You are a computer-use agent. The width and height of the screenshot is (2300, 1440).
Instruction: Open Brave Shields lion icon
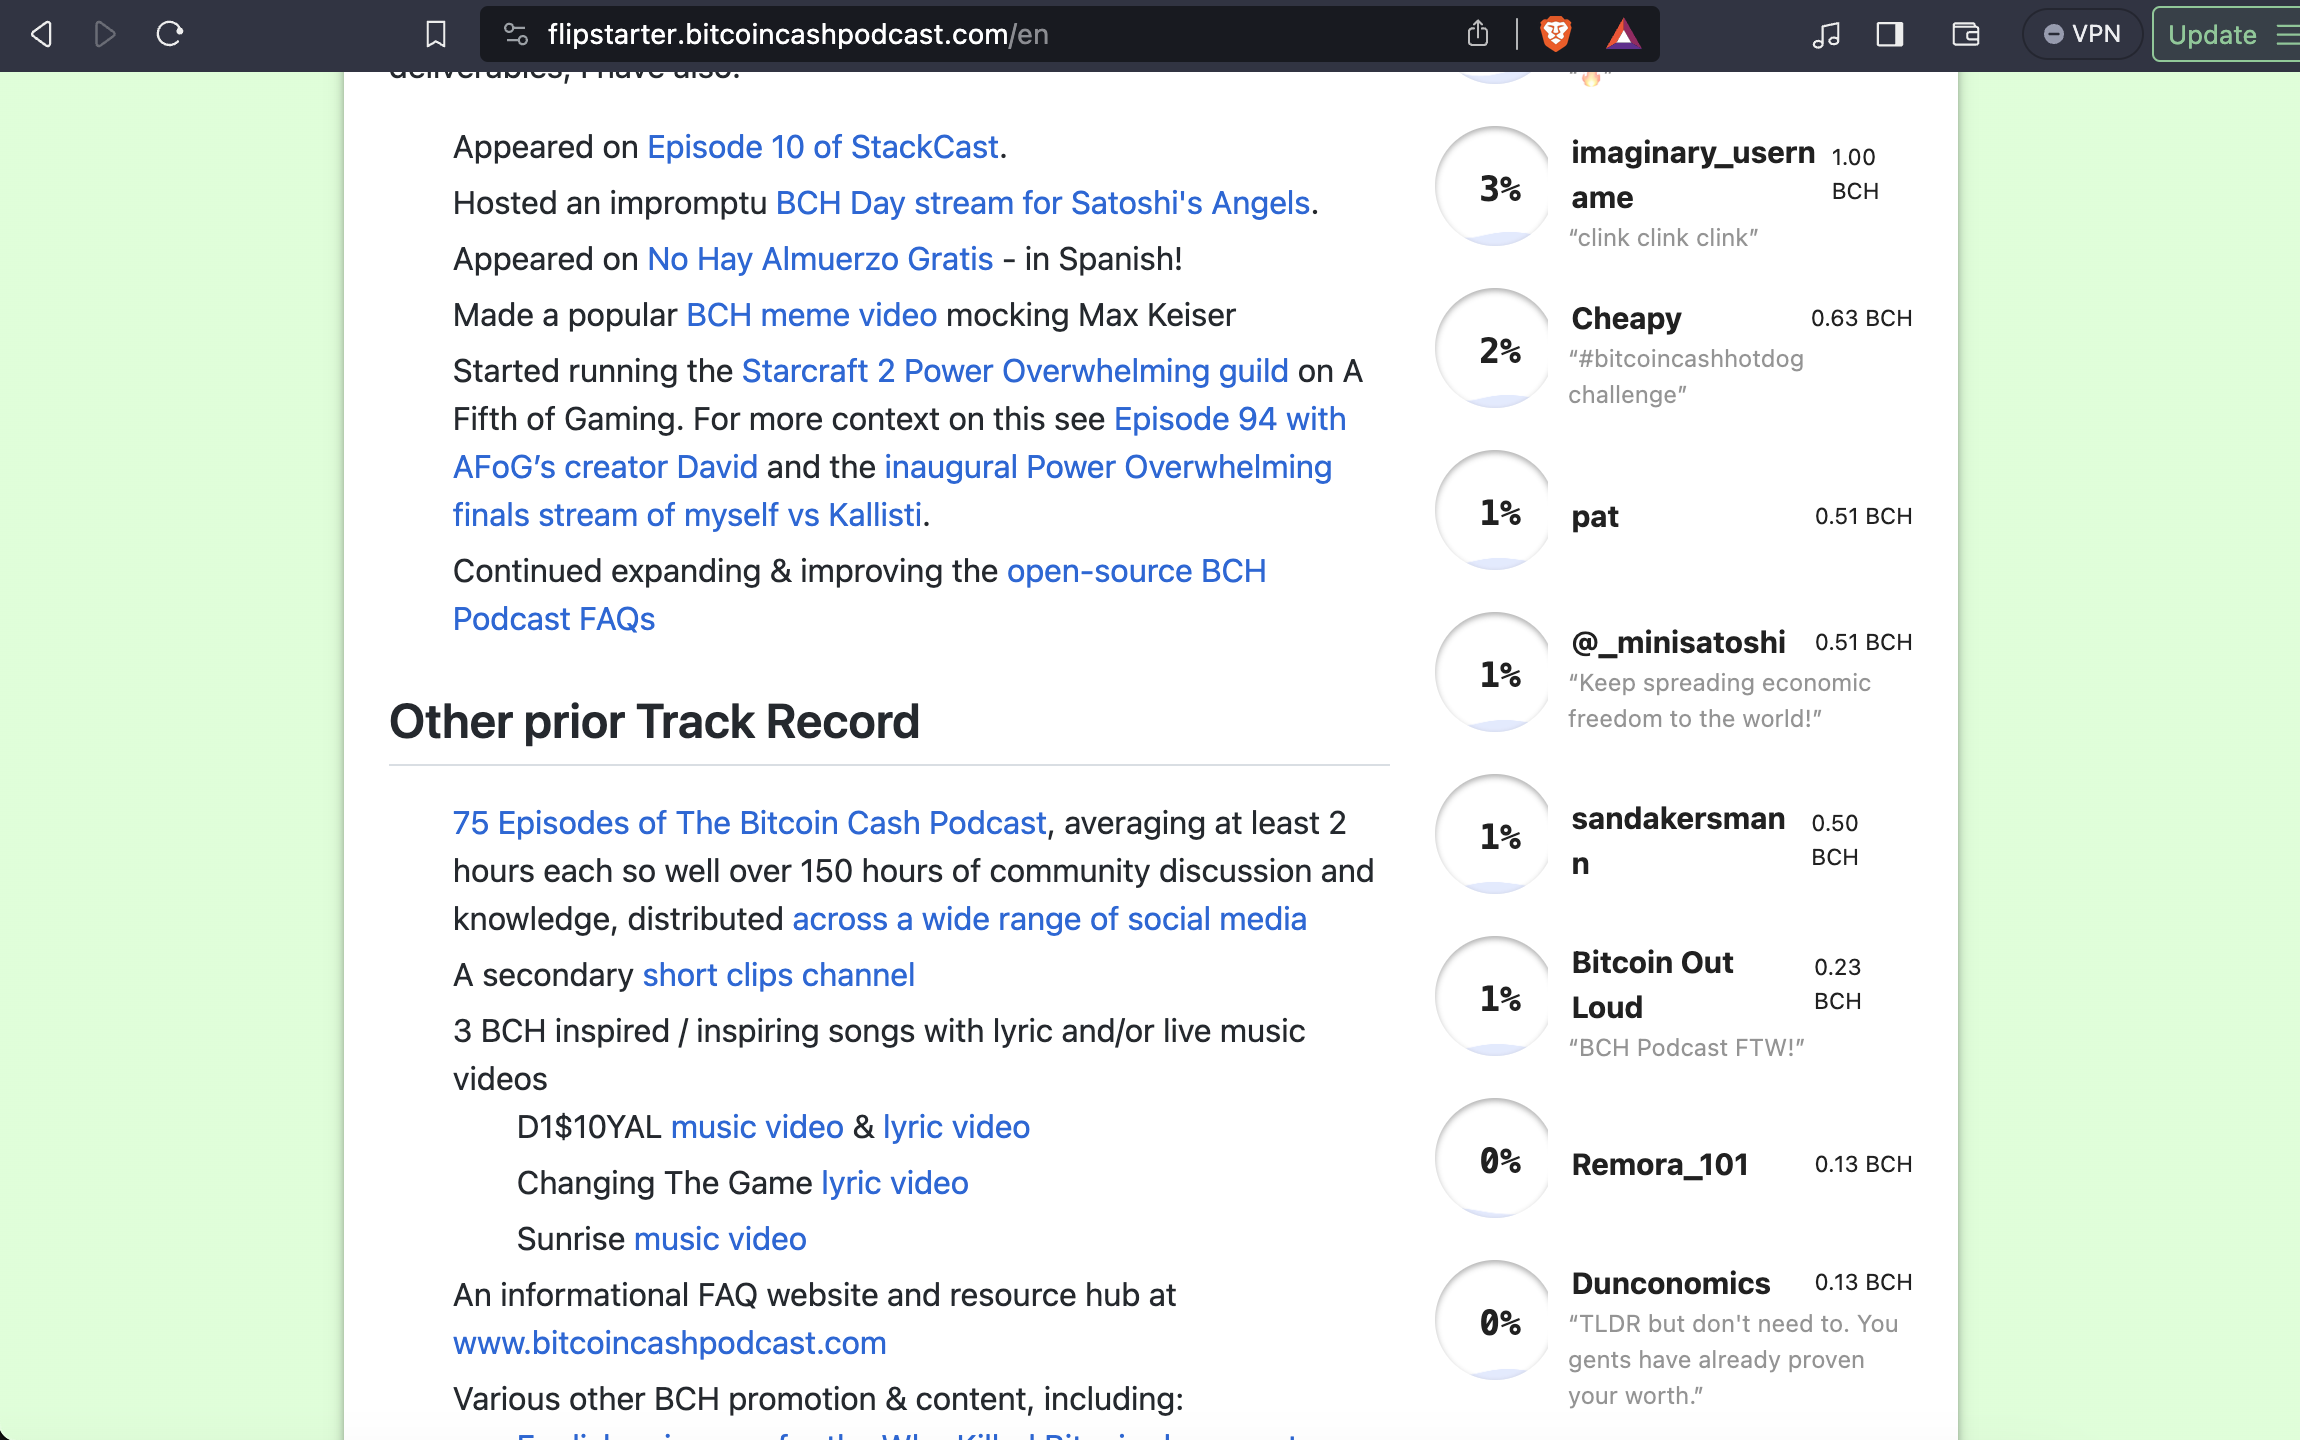[1555, 35]
